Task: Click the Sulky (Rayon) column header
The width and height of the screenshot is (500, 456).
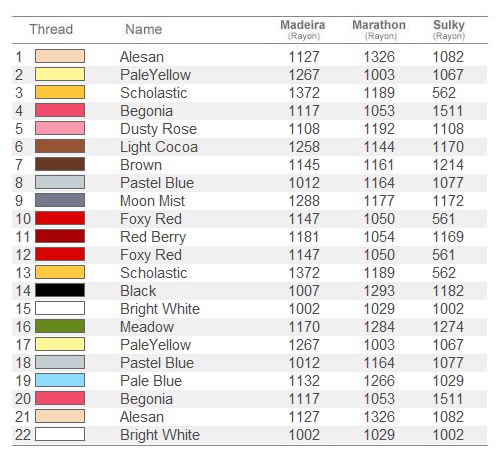Action: click(449, 29)
